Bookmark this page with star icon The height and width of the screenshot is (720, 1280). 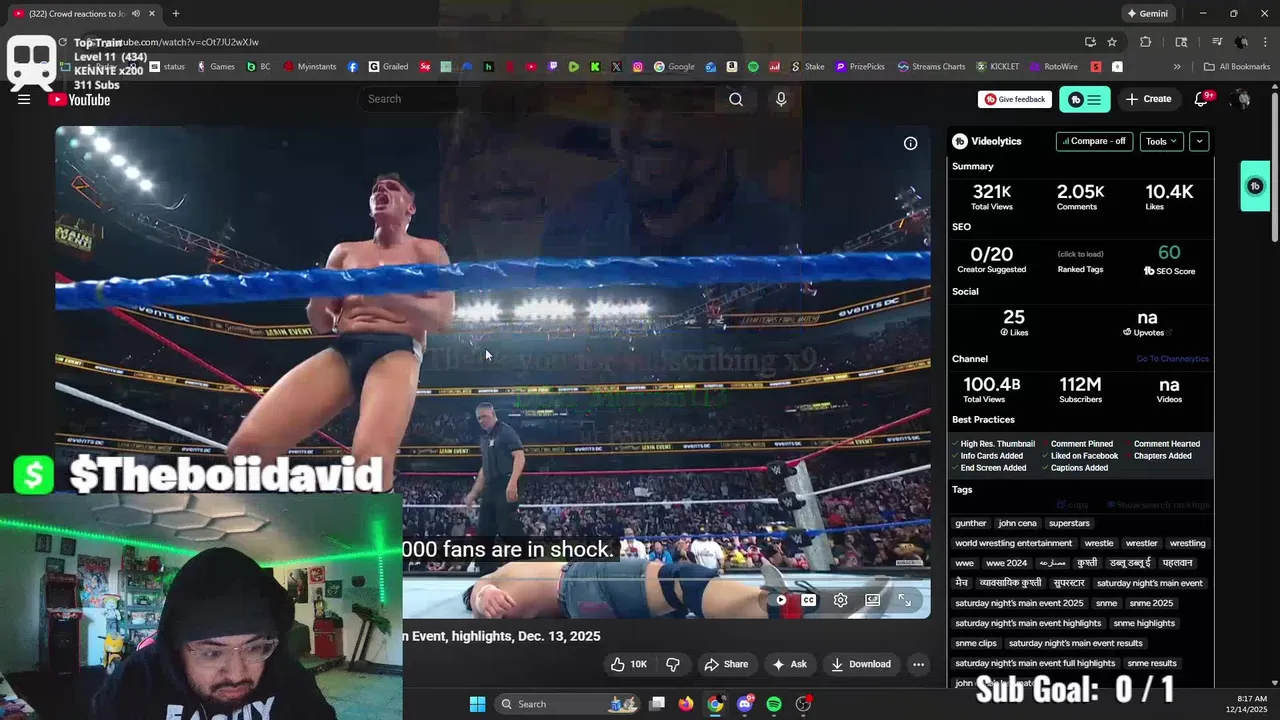1112,42
